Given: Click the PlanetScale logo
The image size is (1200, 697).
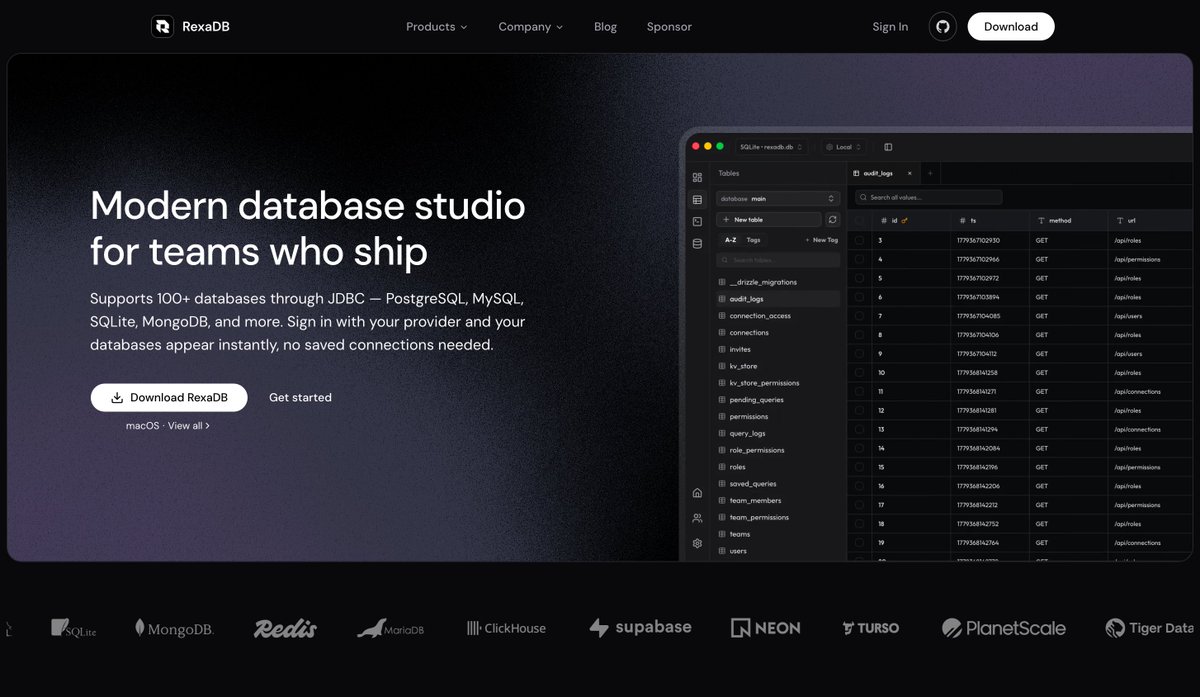Looking at the screenshot, I should tap(1004, 628).
